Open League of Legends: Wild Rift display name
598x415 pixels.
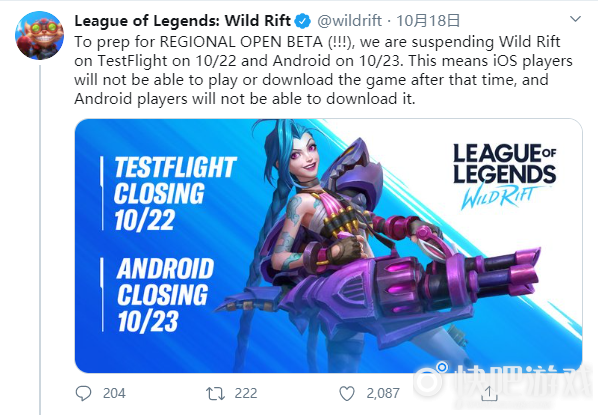[x=183, y=21]
